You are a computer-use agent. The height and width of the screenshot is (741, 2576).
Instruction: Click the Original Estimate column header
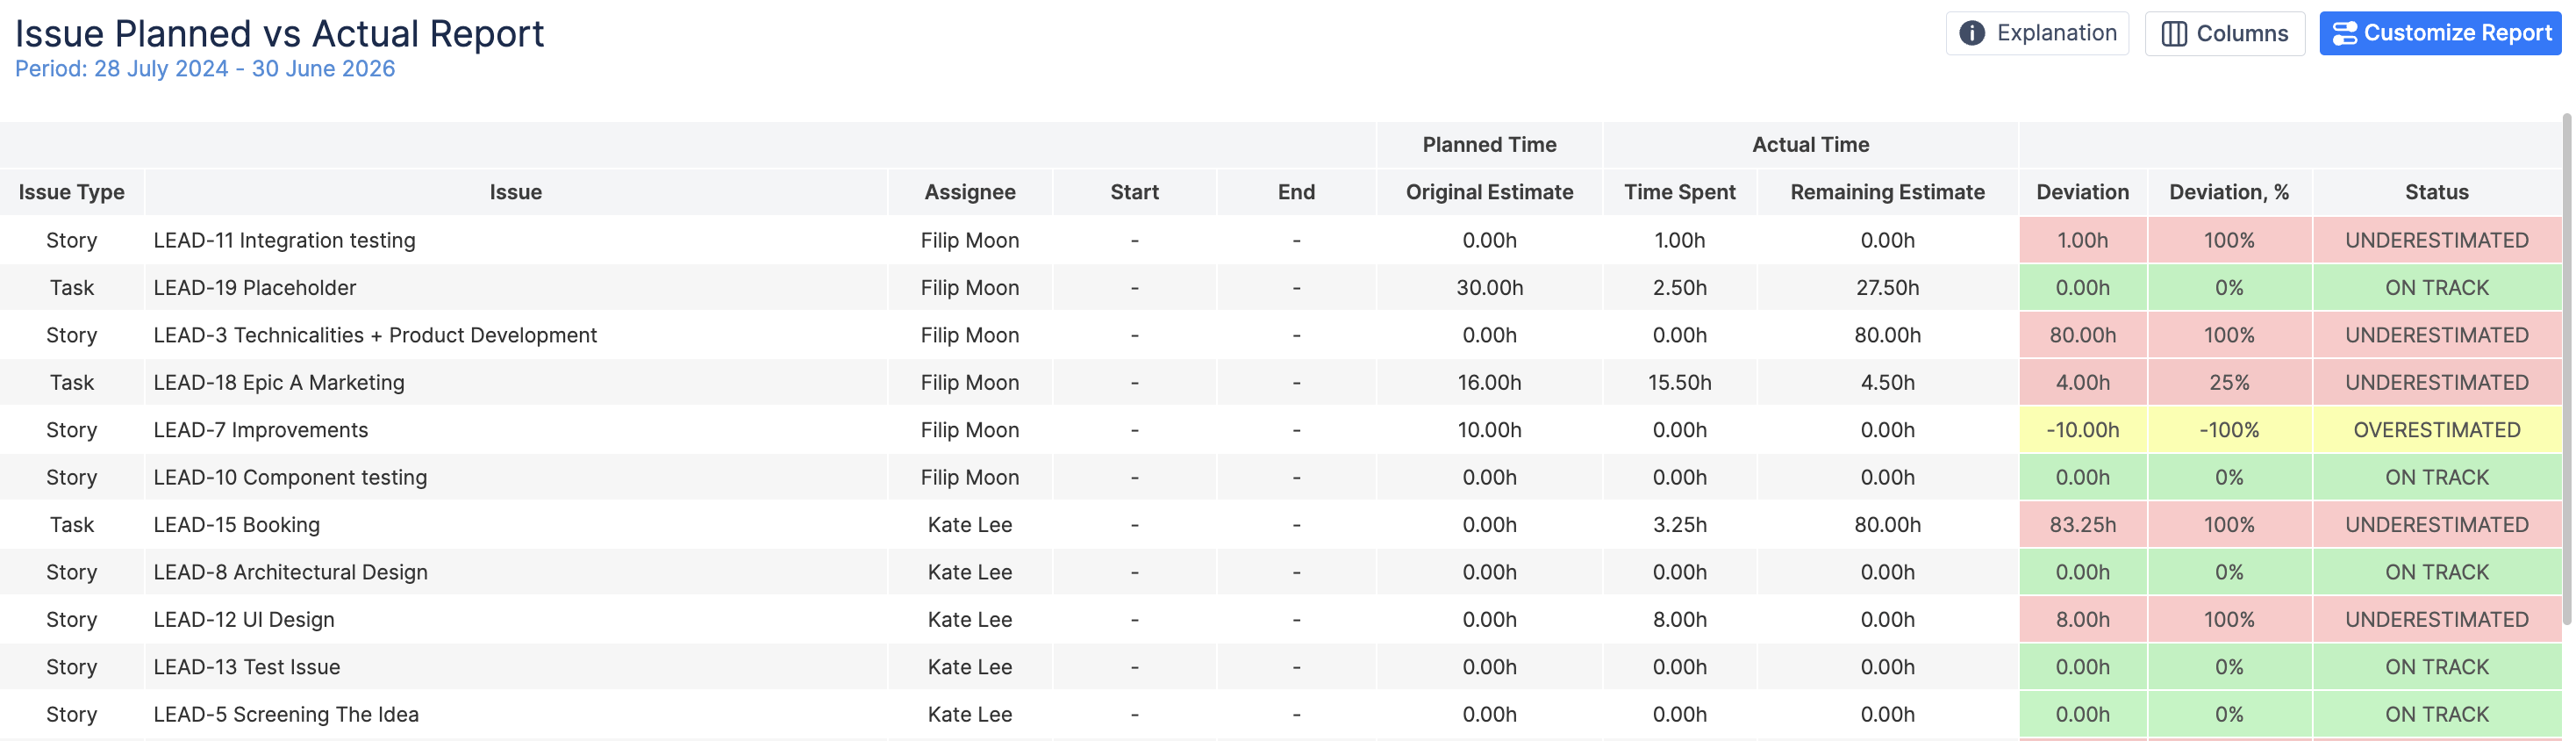tap(1489, 192)
